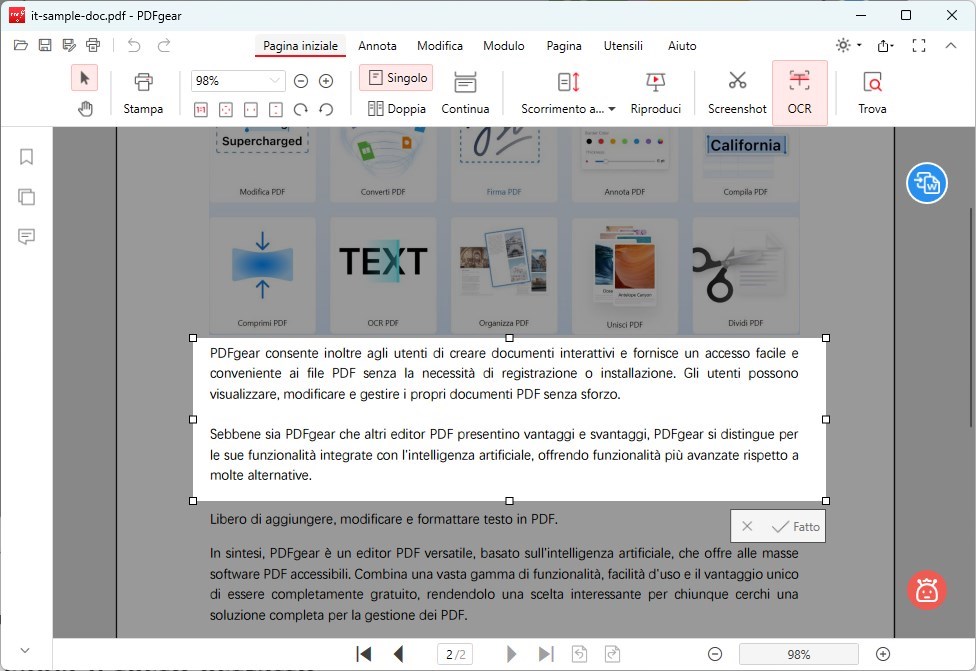Switch to the Annota tab
The width and height of the screenshot is (976, 671).
tap(377, 46)
